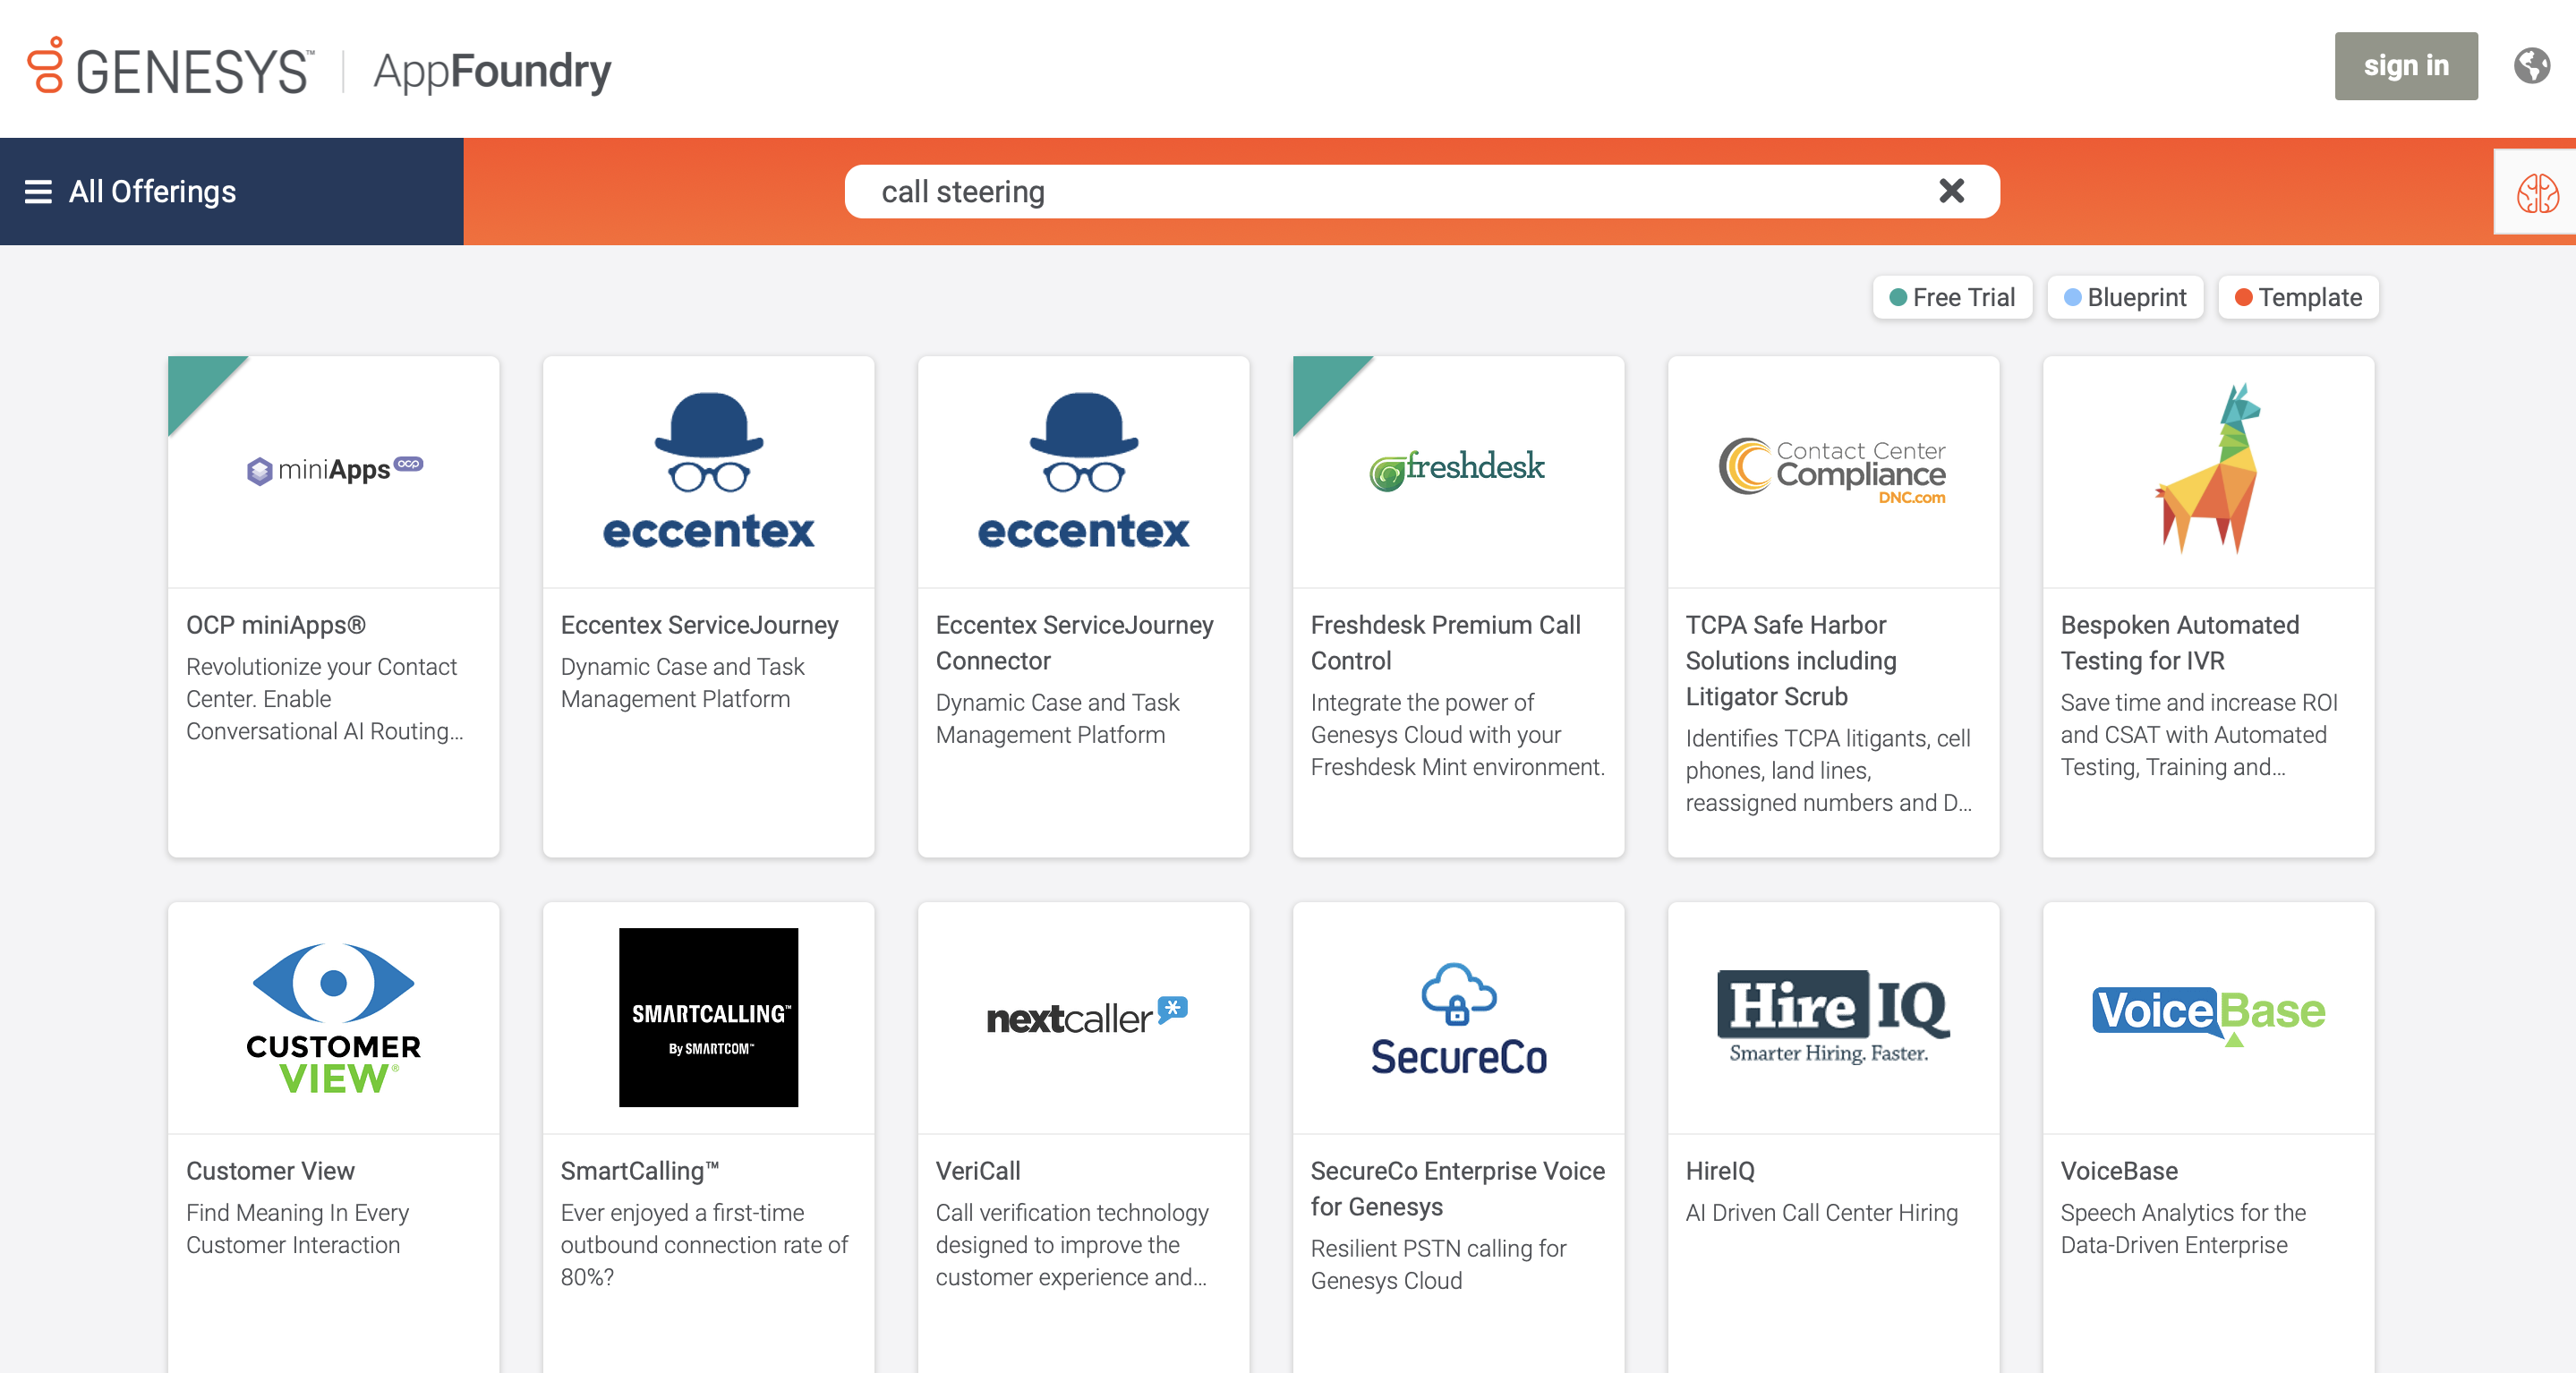Image resolution: width=2576 pixels, height=1373 pixels.
Task: Click the HireIQ logo
Action: click(1832, 1017)
